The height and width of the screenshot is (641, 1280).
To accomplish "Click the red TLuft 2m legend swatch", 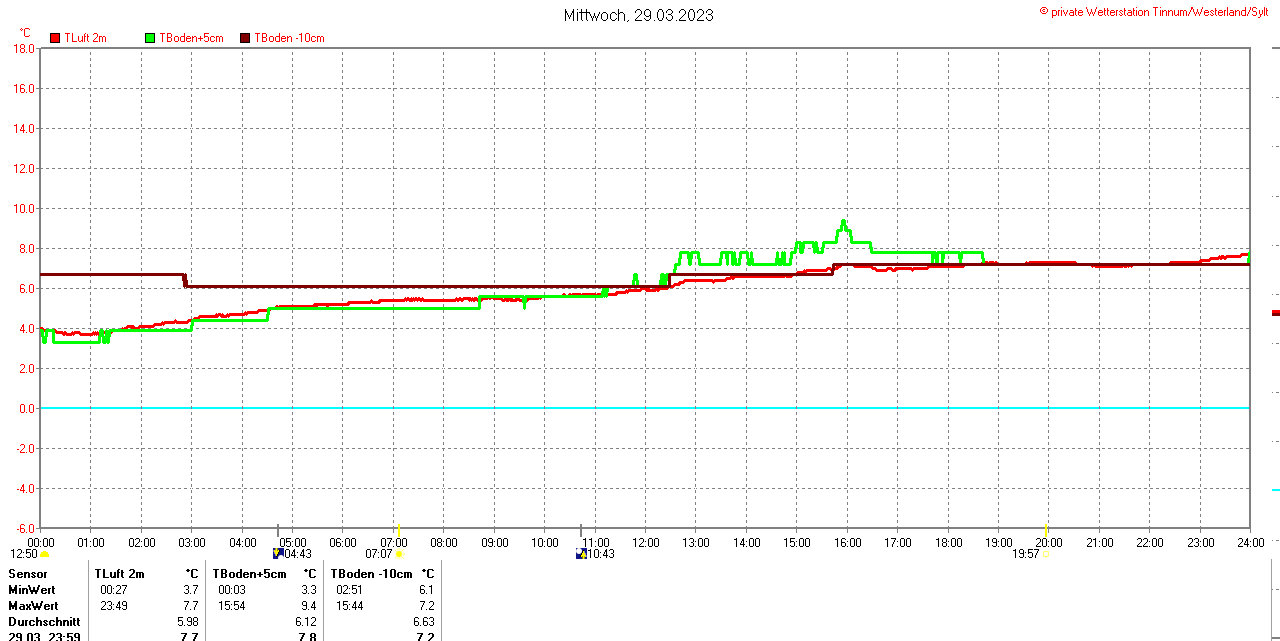I will (55, 38).
